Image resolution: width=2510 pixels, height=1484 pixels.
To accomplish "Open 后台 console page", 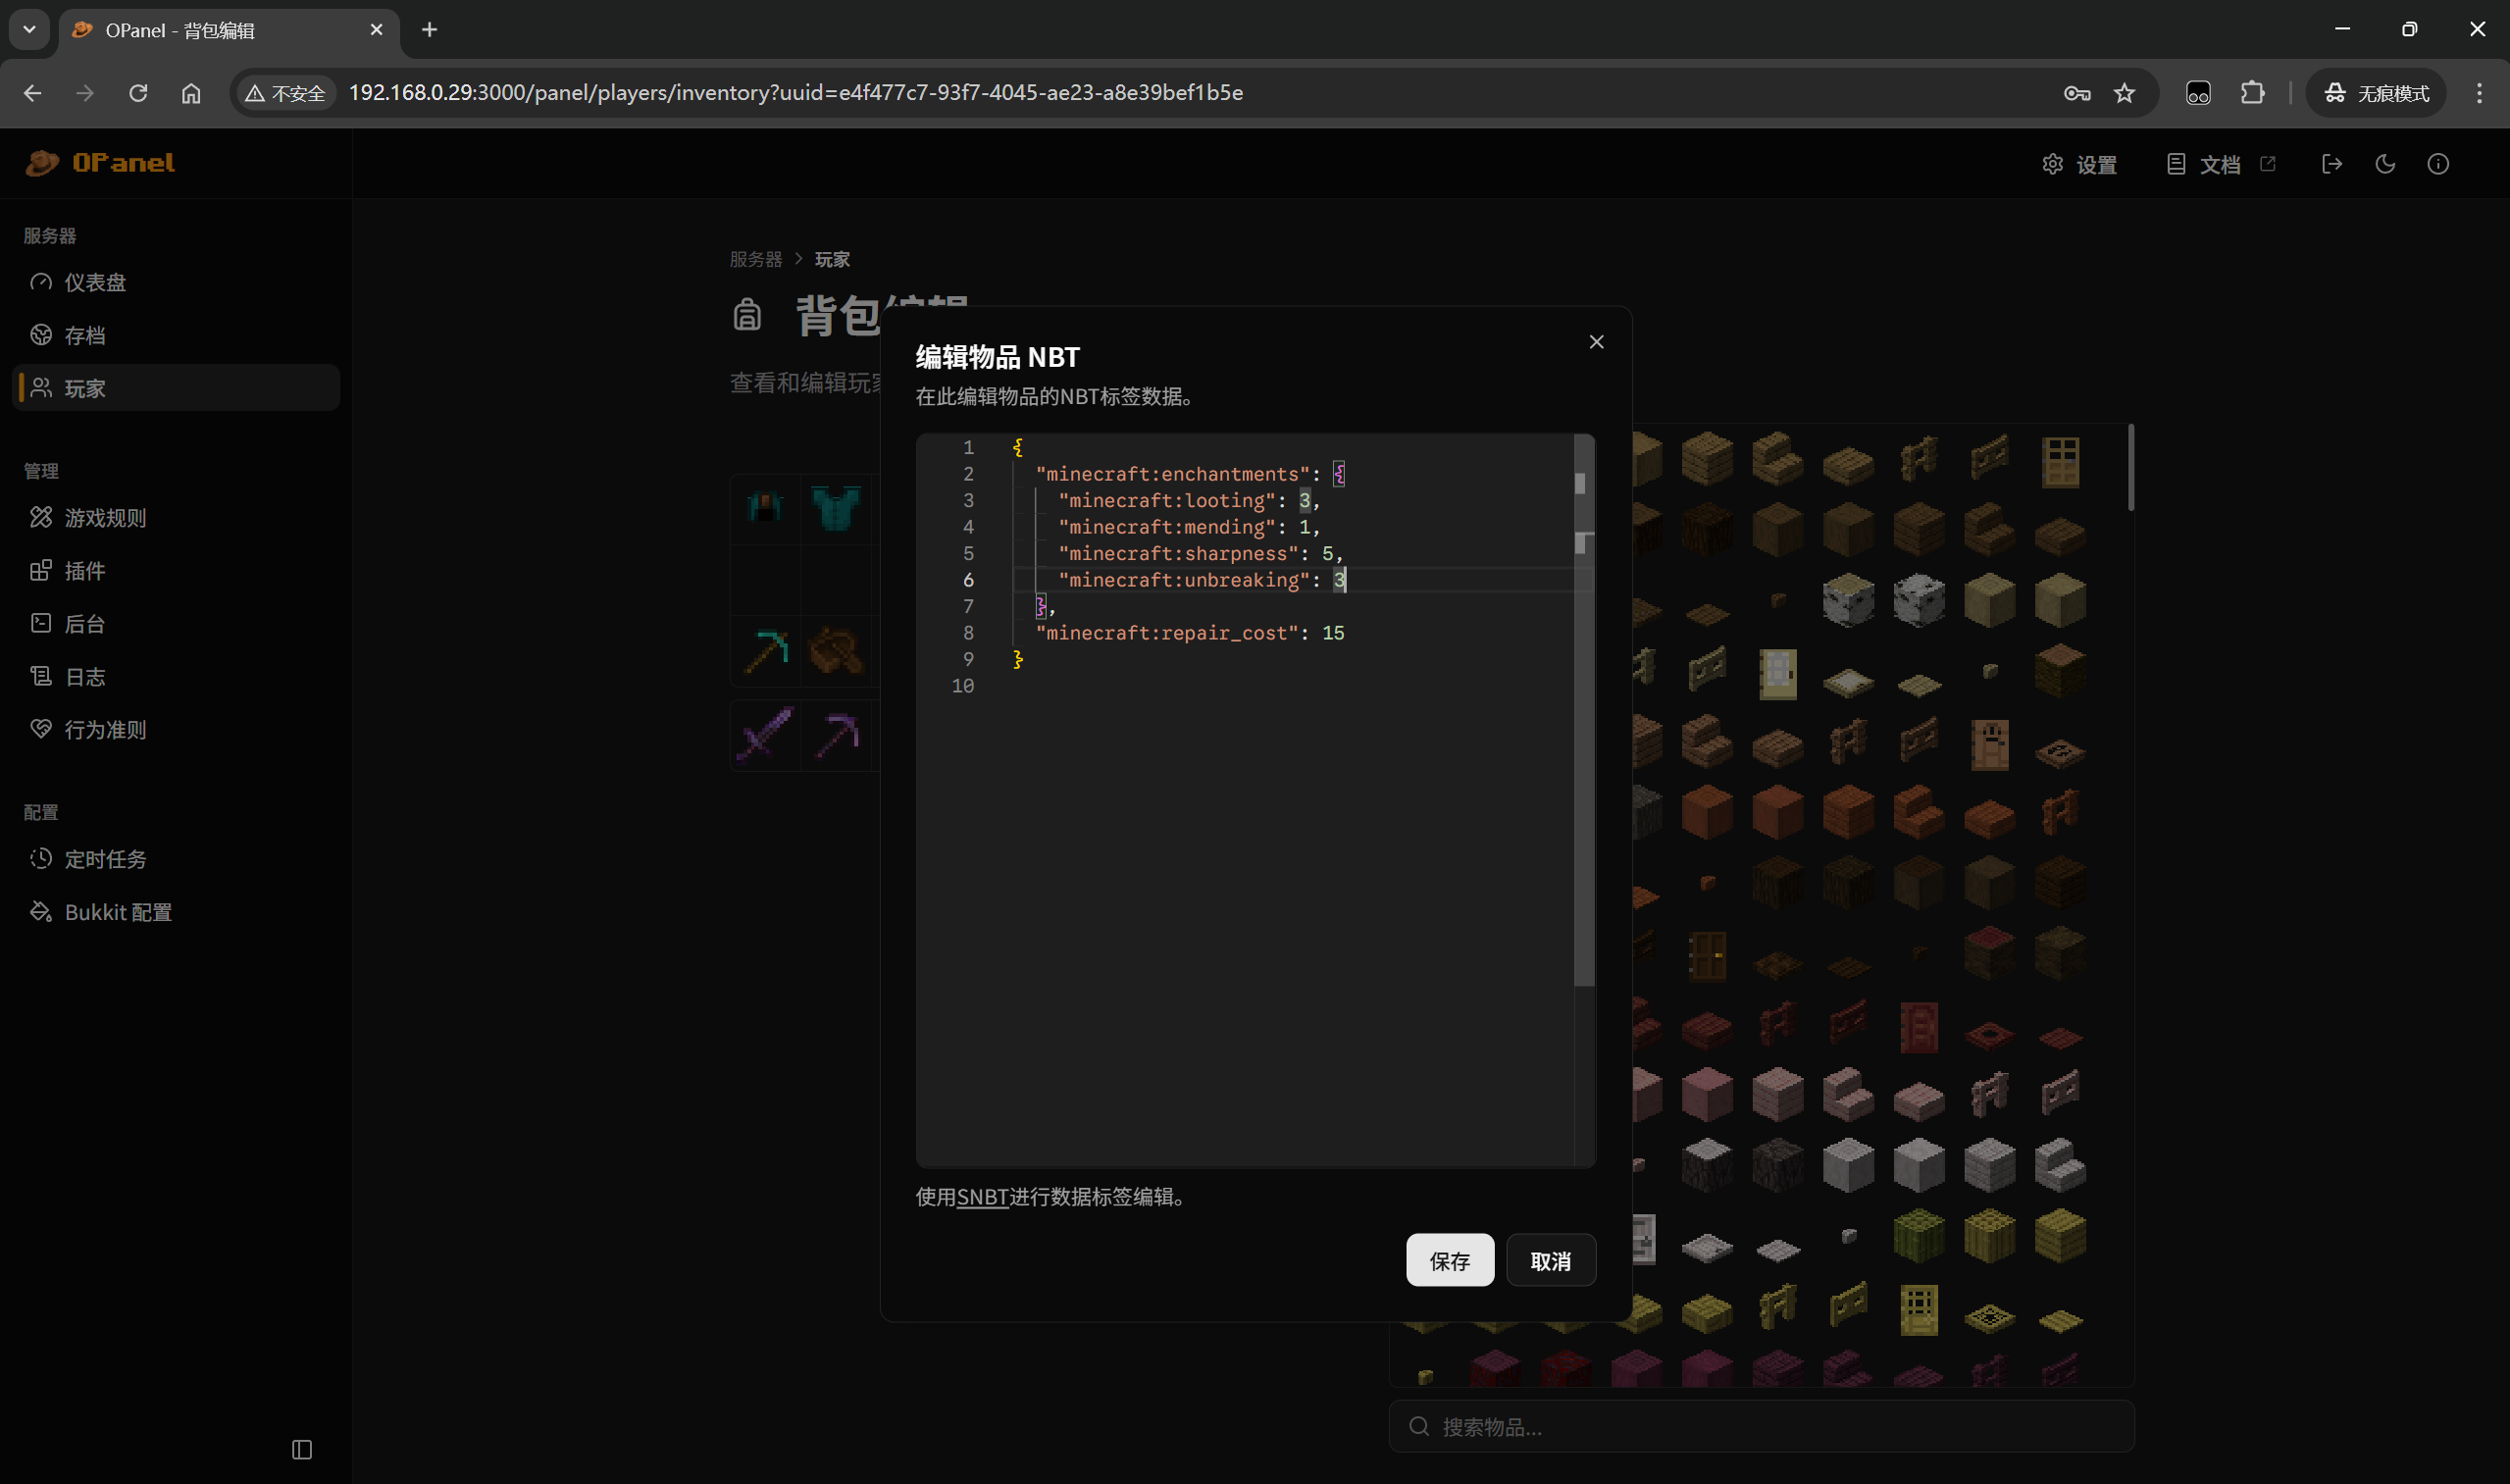I will [176, 623].
